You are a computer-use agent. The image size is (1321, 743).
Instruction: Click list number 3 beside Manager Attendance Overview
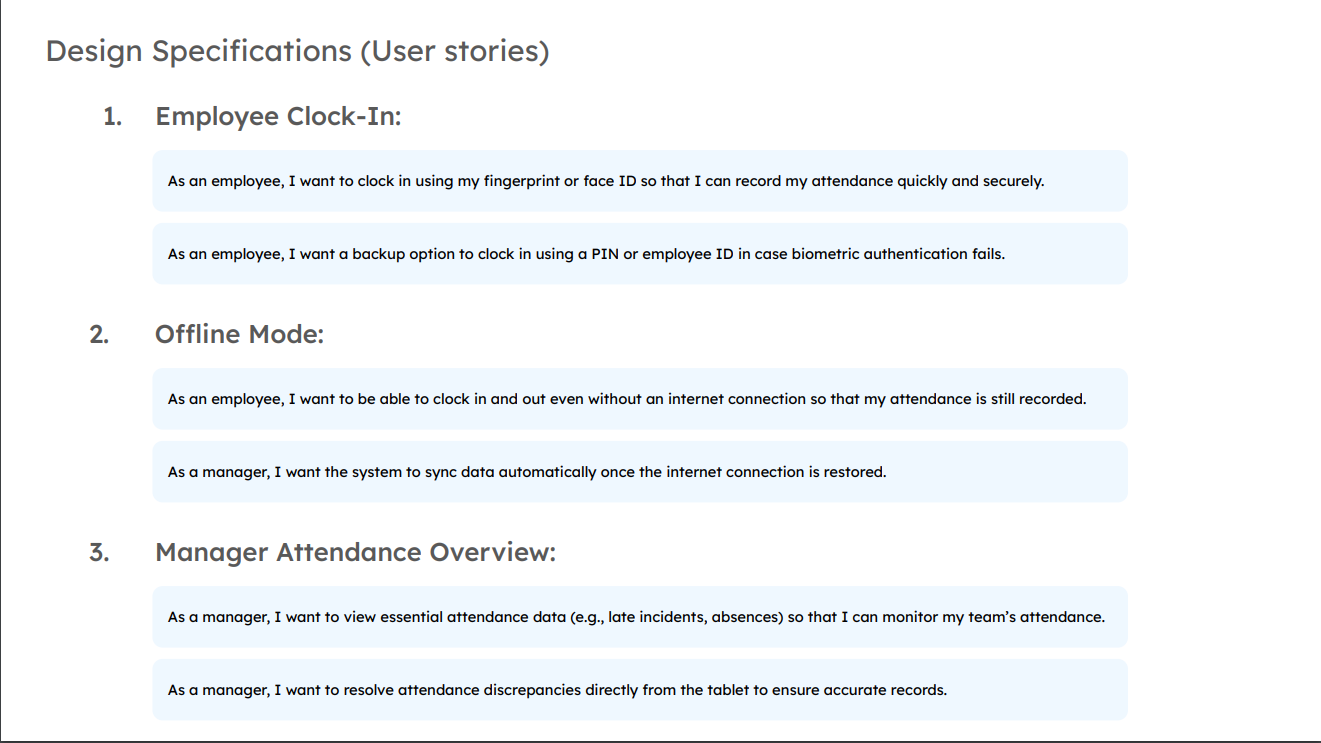99,553
